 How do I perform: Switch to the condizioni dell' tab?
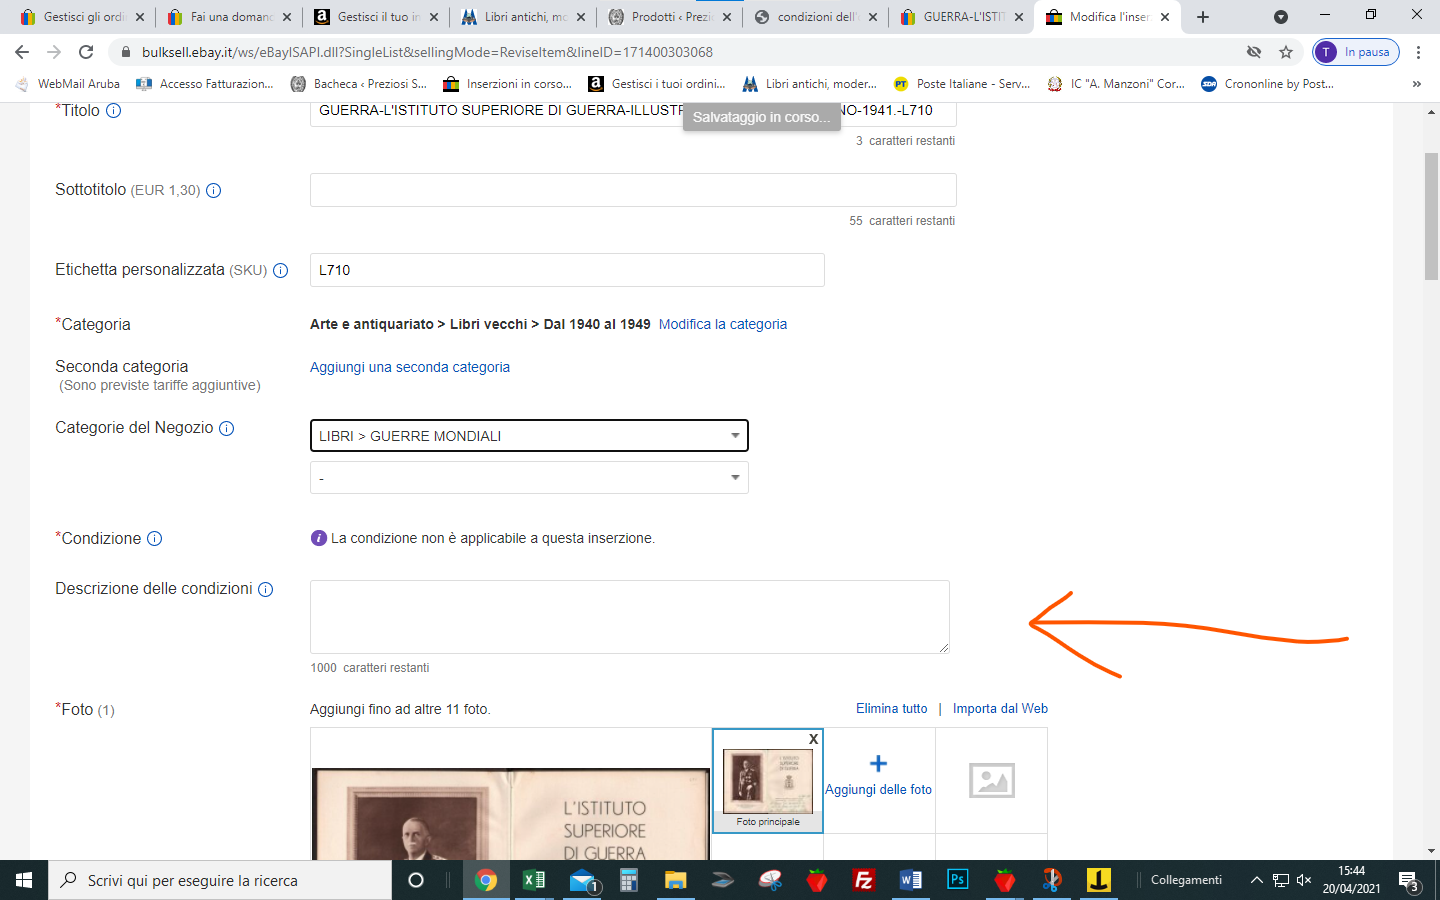(x=817, y=17)
